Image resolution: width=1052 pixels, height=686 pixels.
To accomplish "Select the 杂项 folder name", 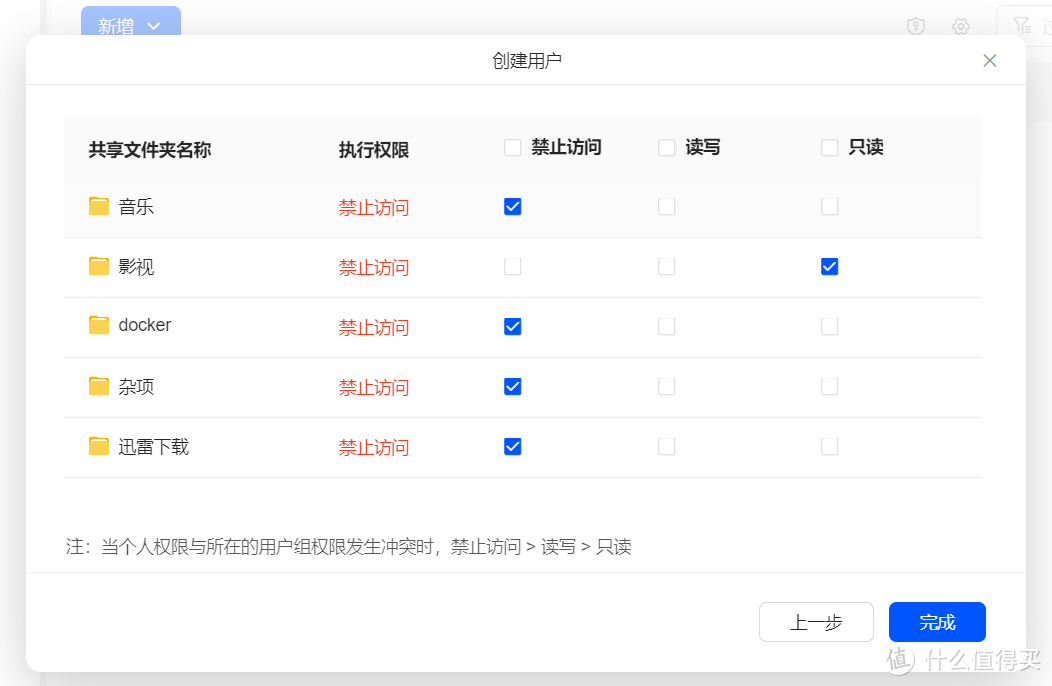I will point(136,387).
